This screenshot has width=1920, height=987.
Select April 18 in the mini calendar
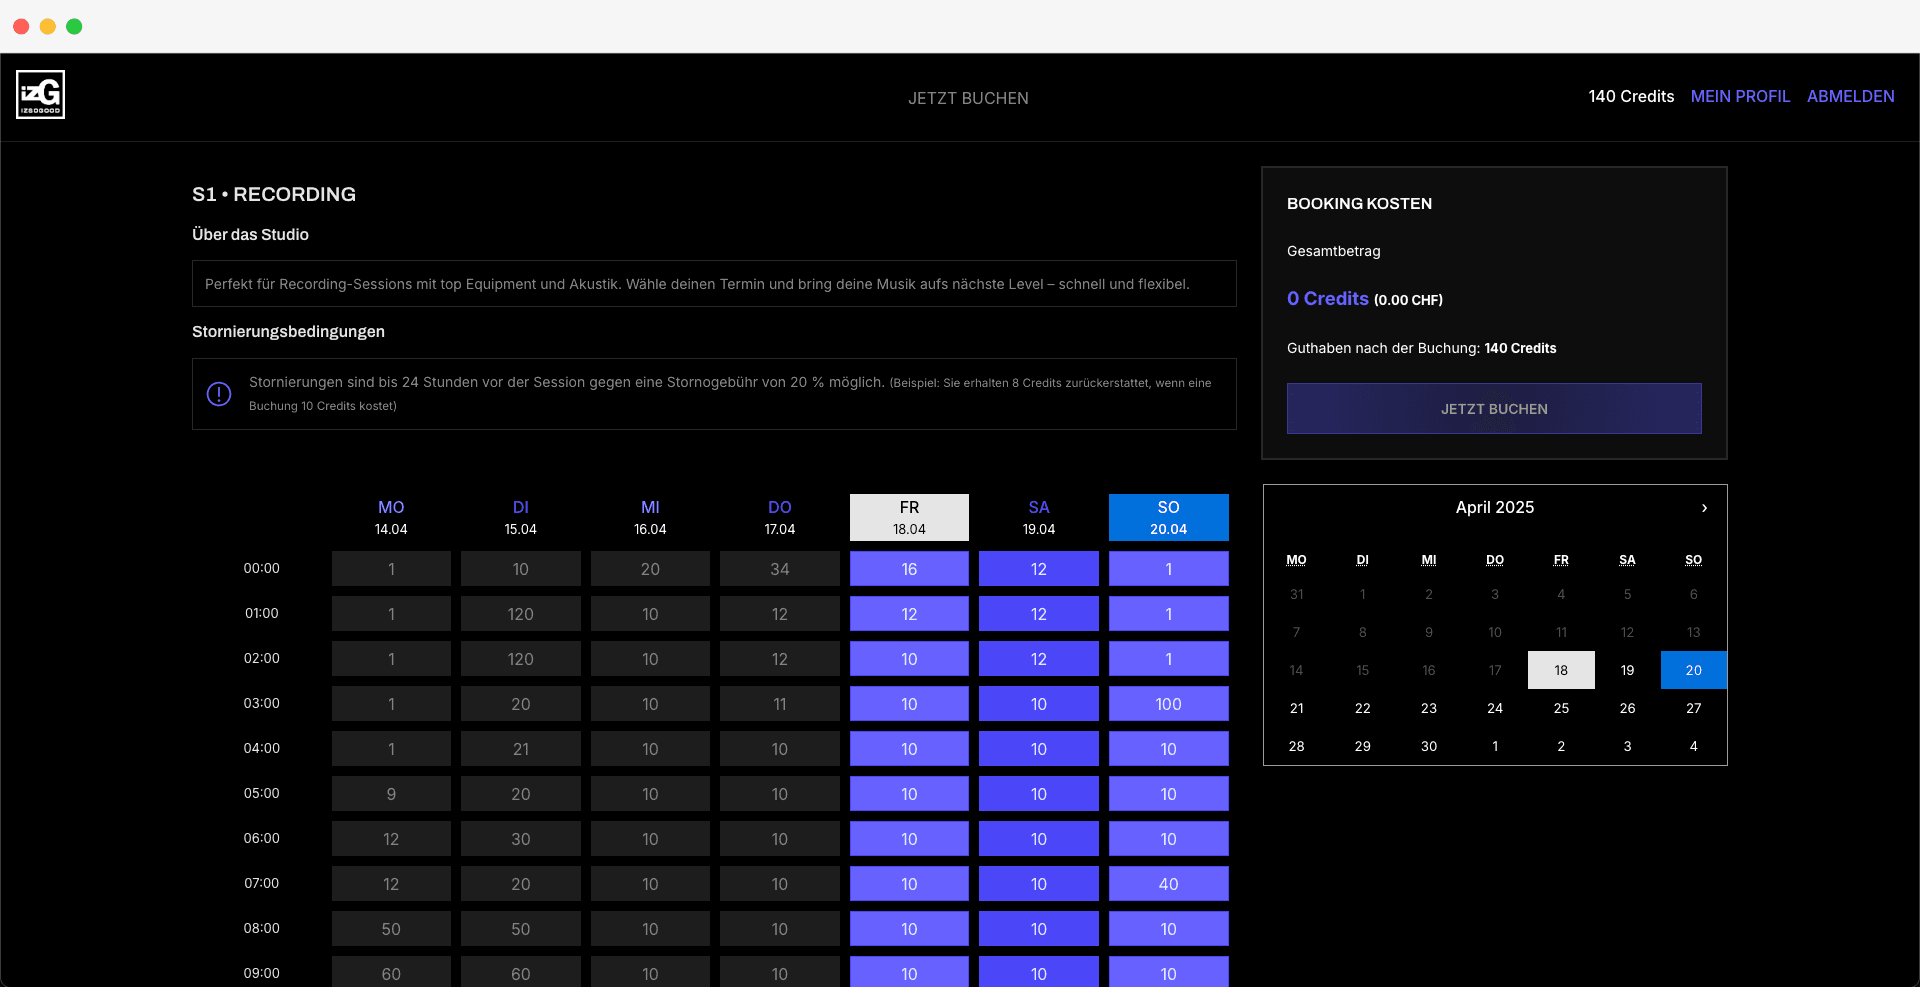(1561, 670)
